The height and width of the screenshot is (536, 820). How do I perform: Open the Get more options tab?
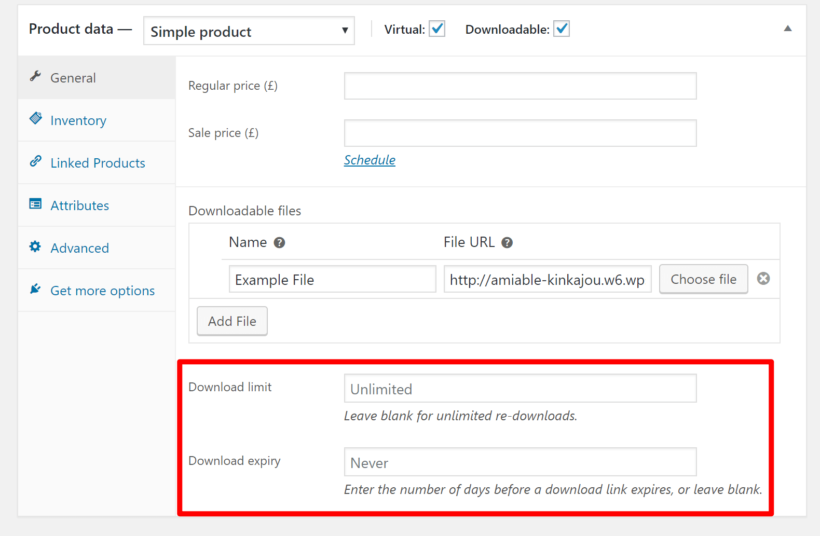pos(97,290)
